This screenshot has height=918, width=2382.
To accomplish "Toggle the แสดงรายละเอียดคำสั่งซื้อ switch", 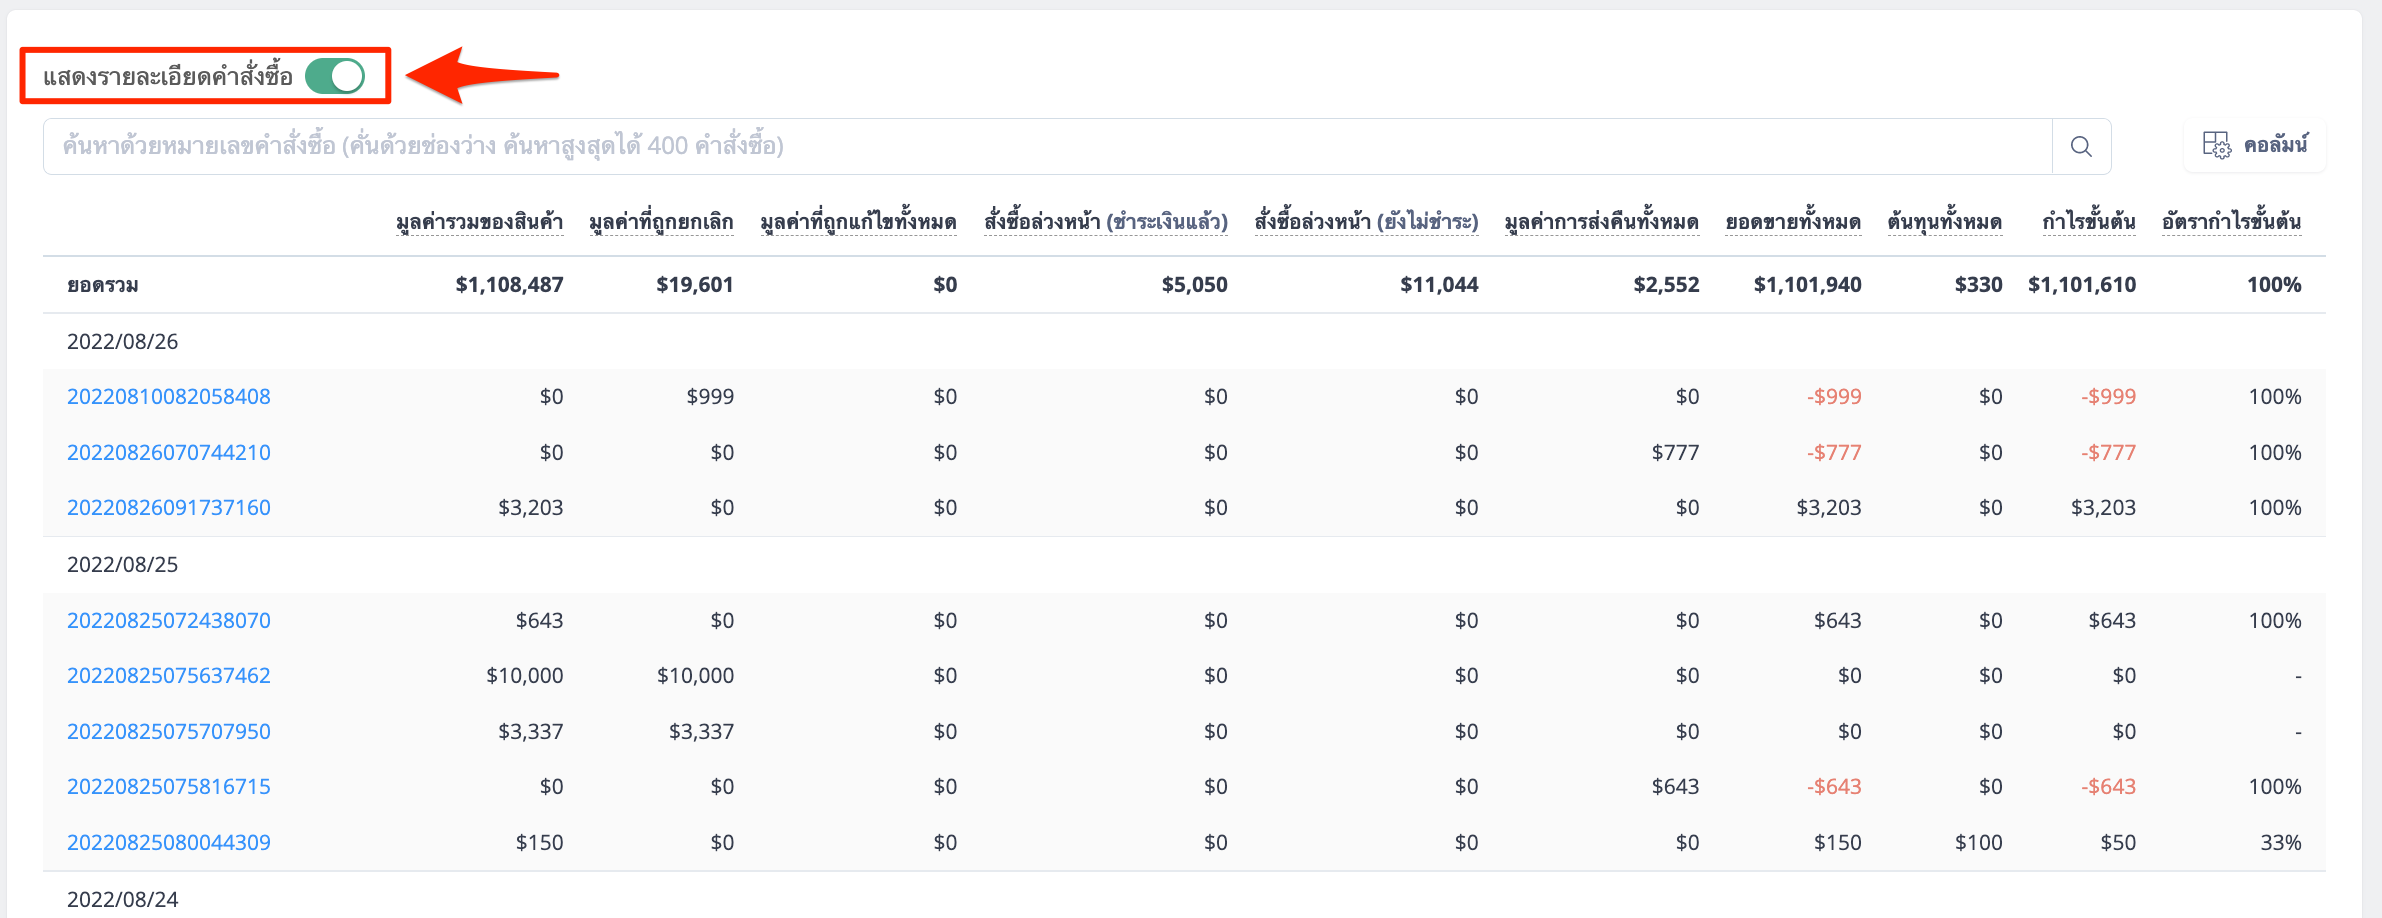I will click(335, 76).
